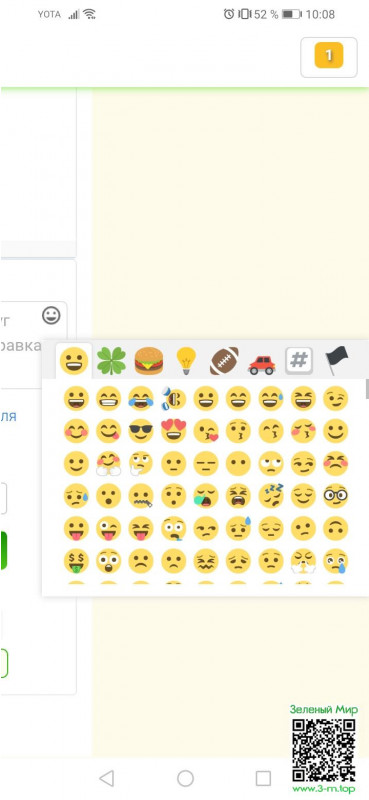Tap the Android back navigation button
369x800 pixels.
click(106, 778)
